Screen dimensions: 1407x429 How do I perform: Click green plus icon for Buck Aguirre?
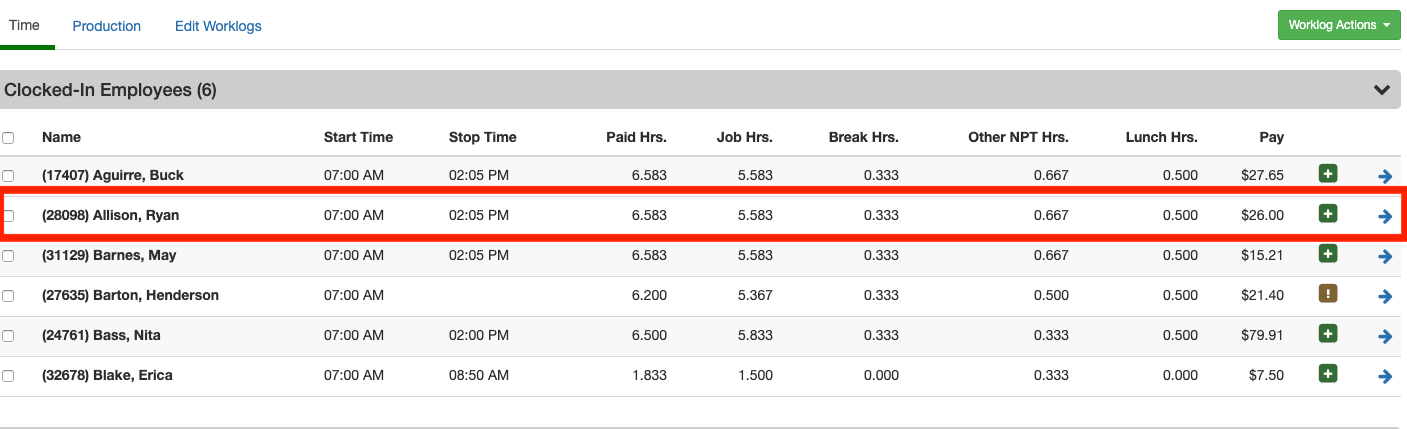coord(1328,174)
